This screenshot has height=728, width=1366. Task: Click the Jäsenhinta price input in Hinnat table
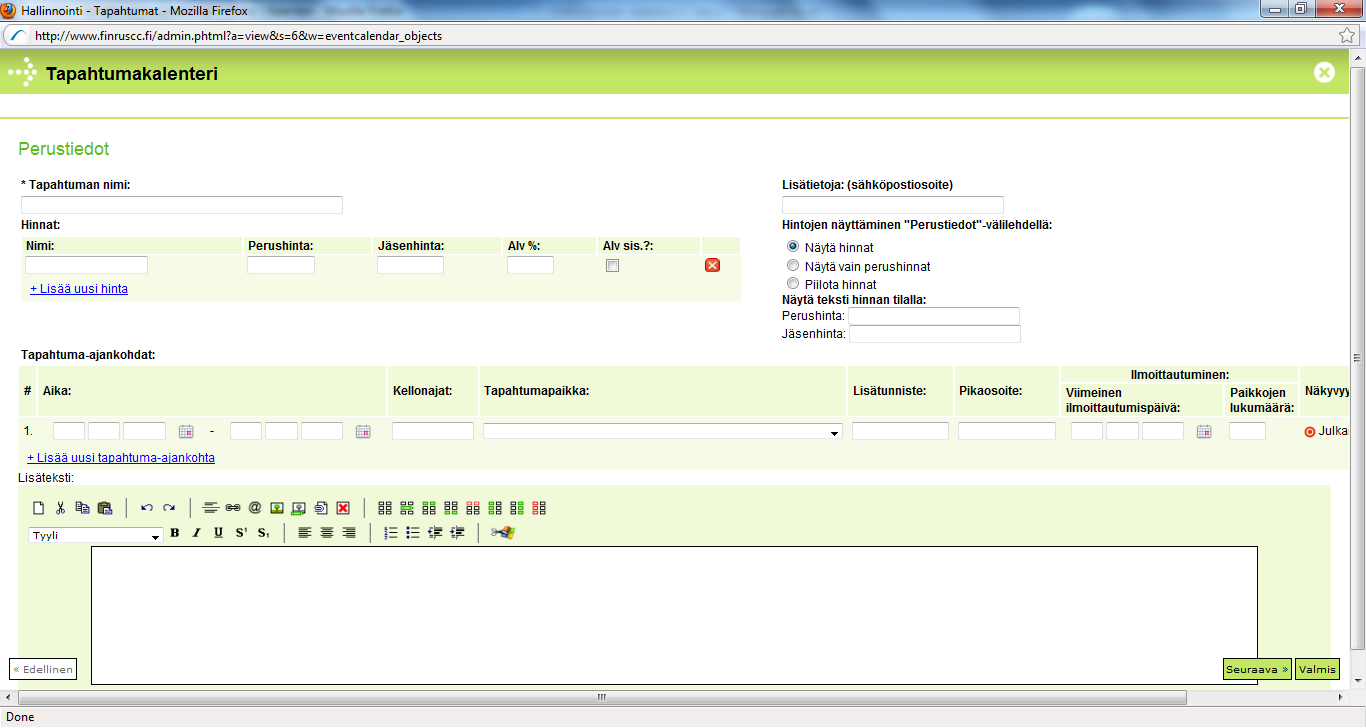[410, 265]
